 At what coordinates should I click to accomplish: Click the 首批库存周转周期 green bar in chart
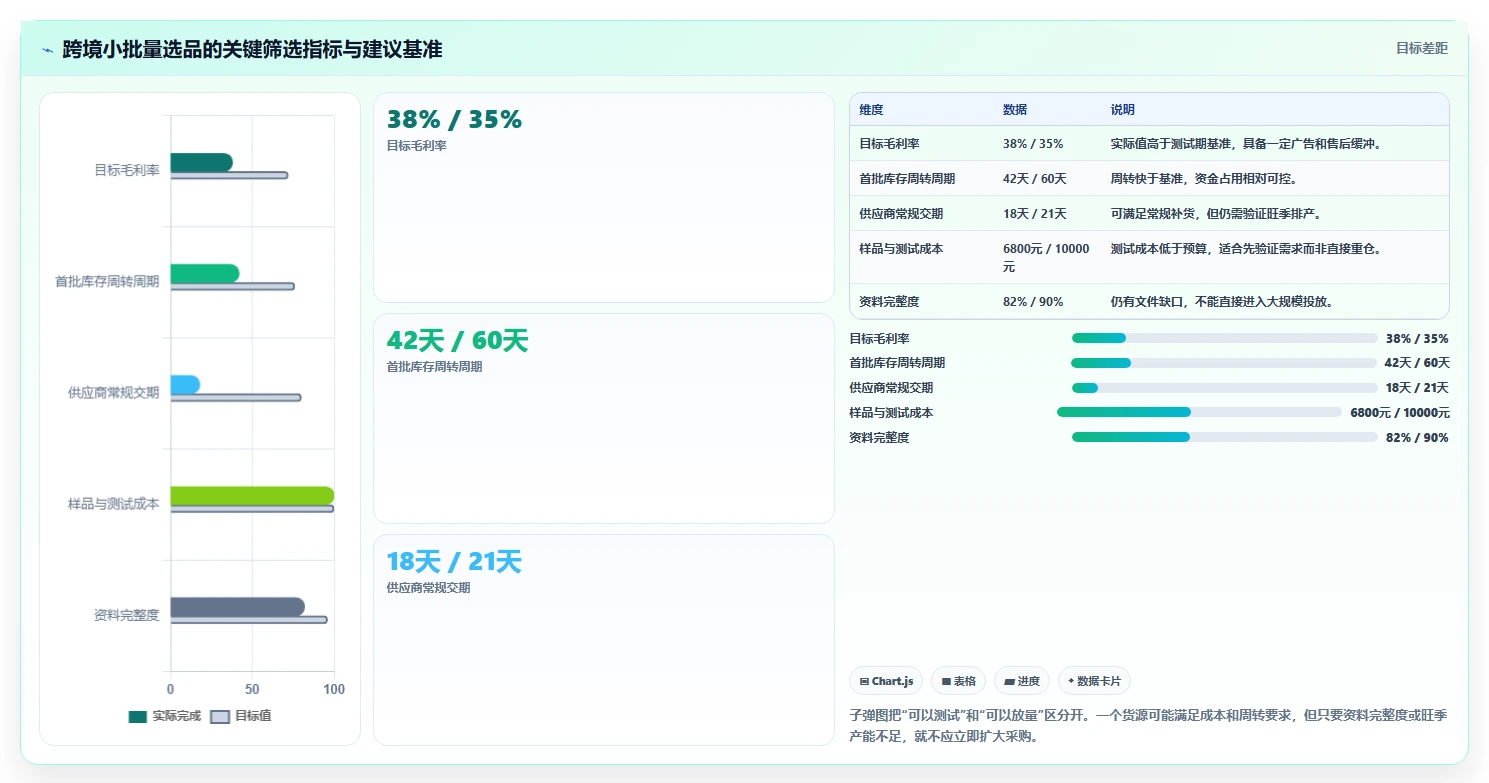(x=205, y=273)
